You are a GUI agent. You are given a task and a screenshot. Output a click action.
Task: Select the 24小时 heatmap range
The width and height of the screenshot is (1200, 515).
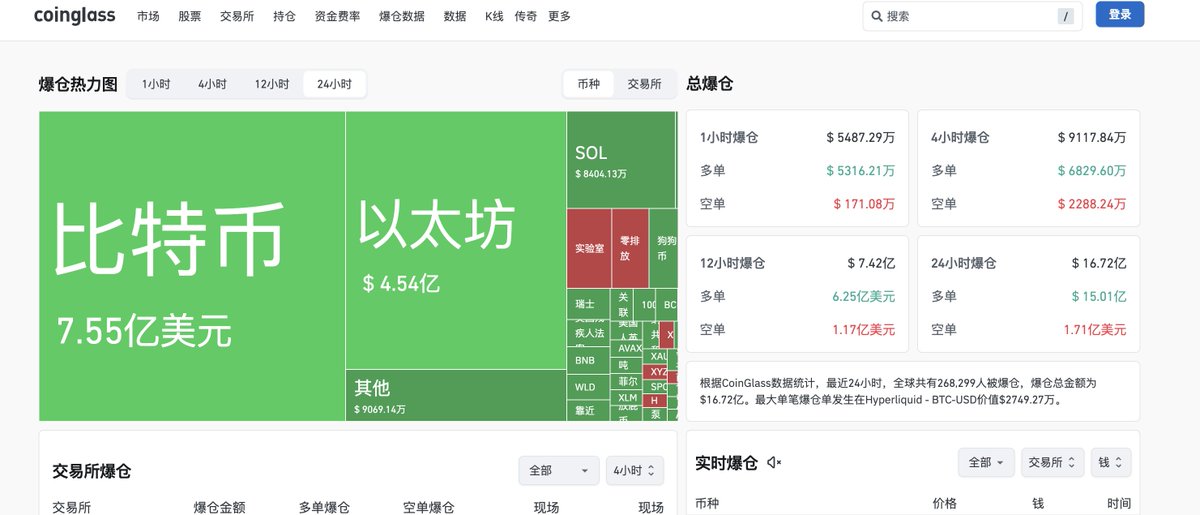[334, 84]
